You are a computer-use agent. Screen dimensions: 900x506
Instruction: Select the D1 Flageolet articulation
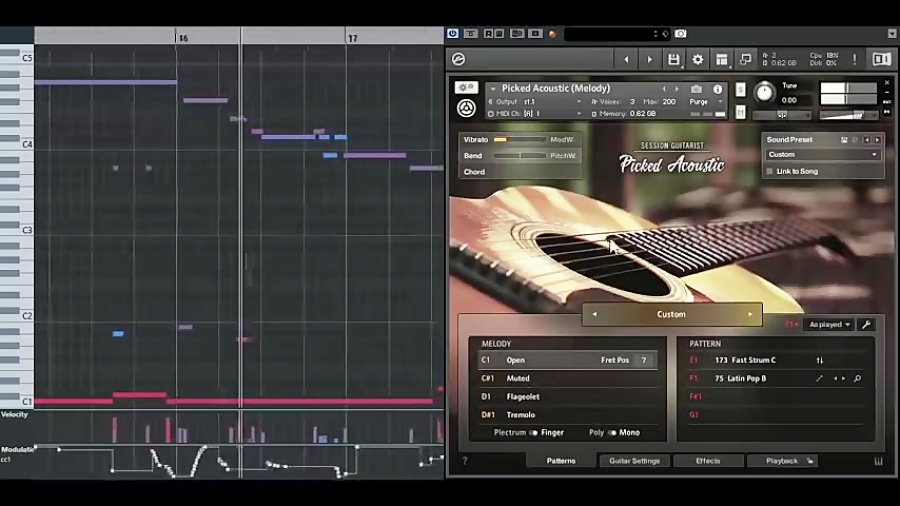click(567, 396)
